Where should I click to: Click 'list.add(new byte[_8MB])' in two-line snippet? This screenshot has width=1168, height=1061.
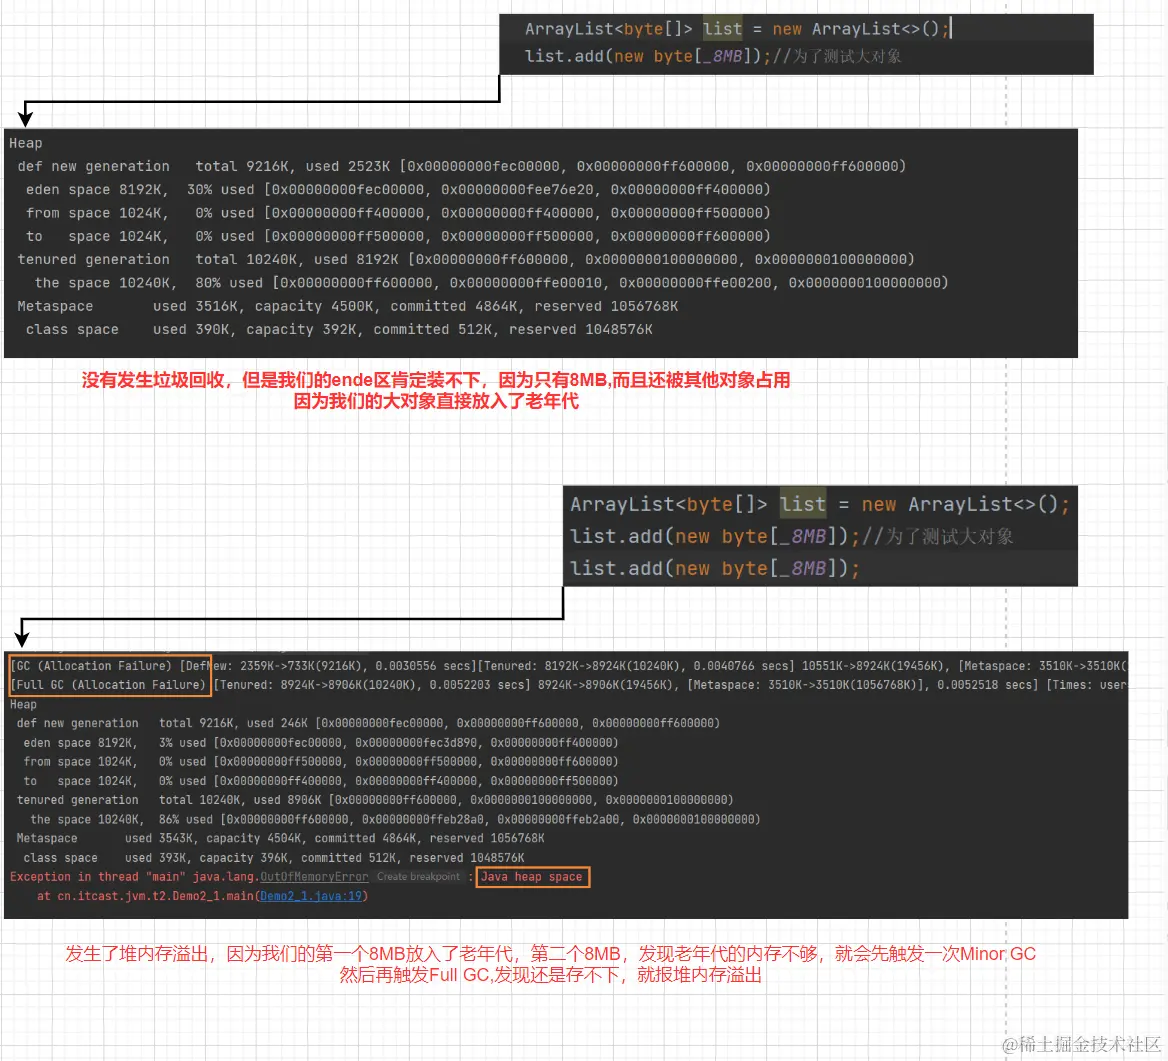pos(643,57)
